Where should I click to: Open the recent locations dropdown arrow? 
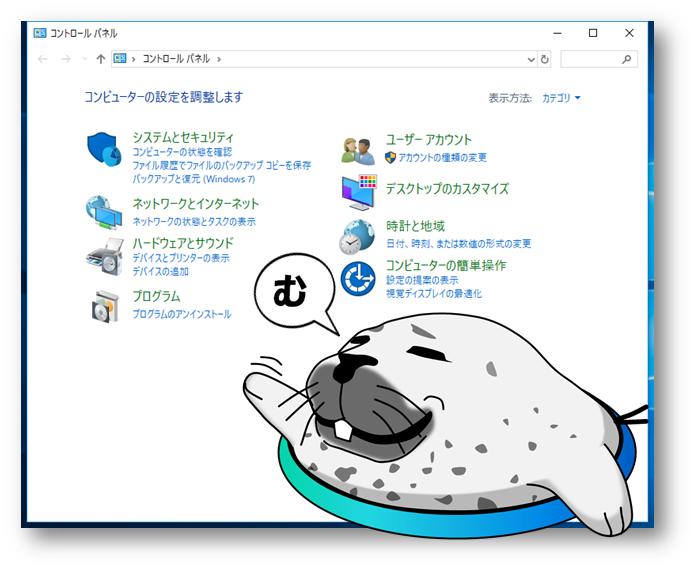pyautogui.click(x=84, y=59)
